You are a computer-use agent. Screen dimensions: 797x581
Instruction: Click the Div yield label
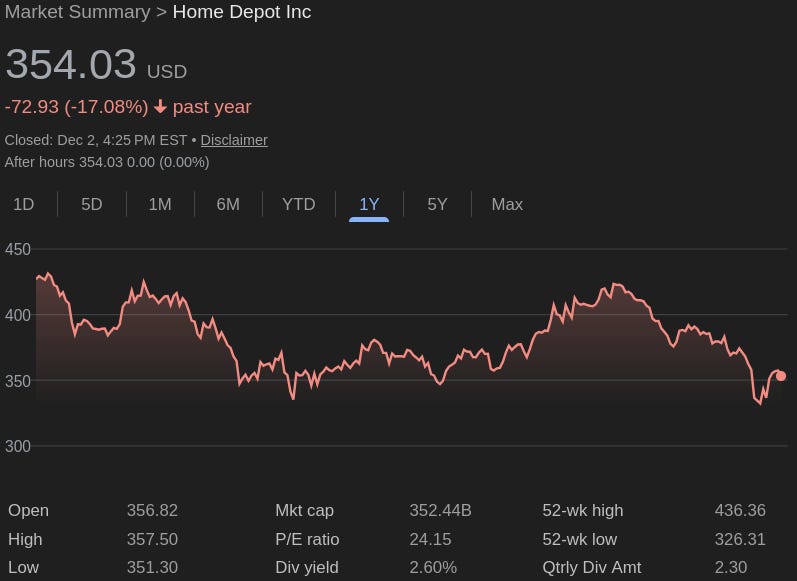point(306,567)
